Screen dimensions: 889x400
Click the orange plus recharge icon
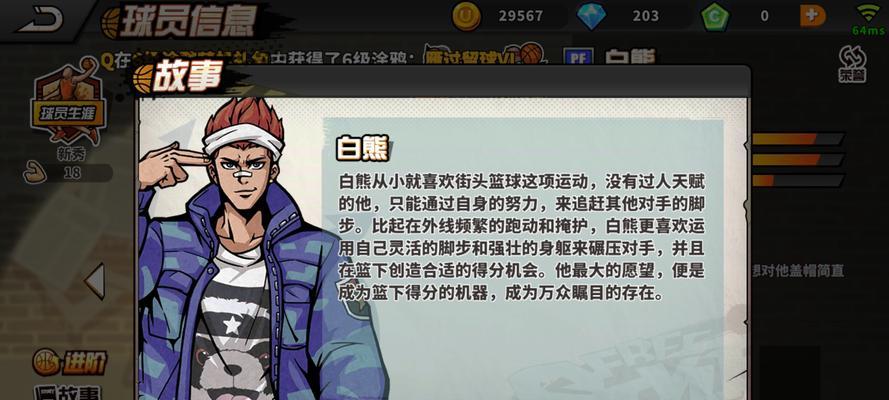[813, 16]
